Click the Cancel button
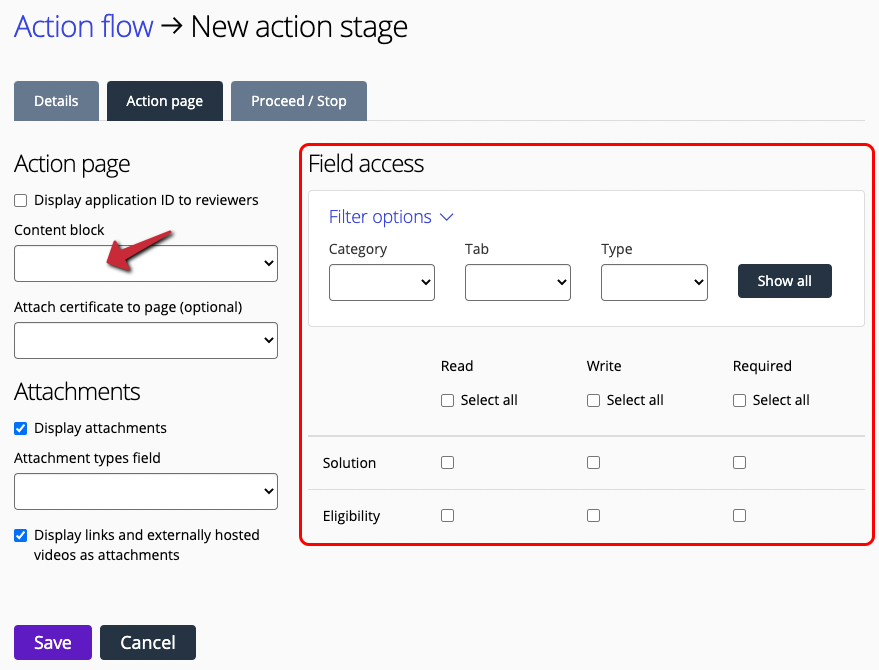879x670 pixels. point(148,642)
